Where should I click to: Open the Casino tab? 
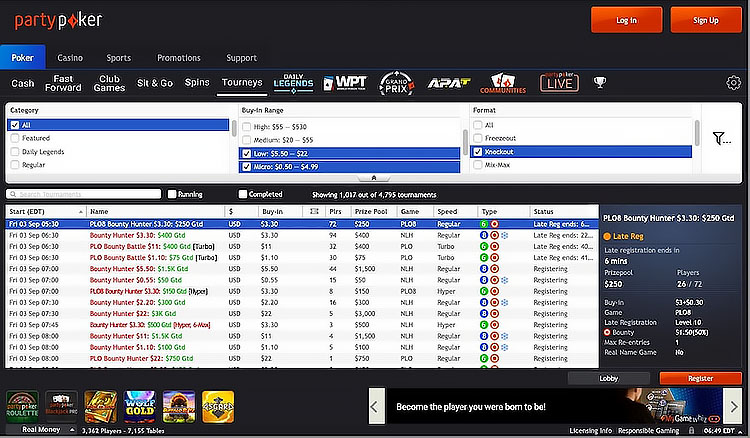pyautogui.click(x=70, y=58)
